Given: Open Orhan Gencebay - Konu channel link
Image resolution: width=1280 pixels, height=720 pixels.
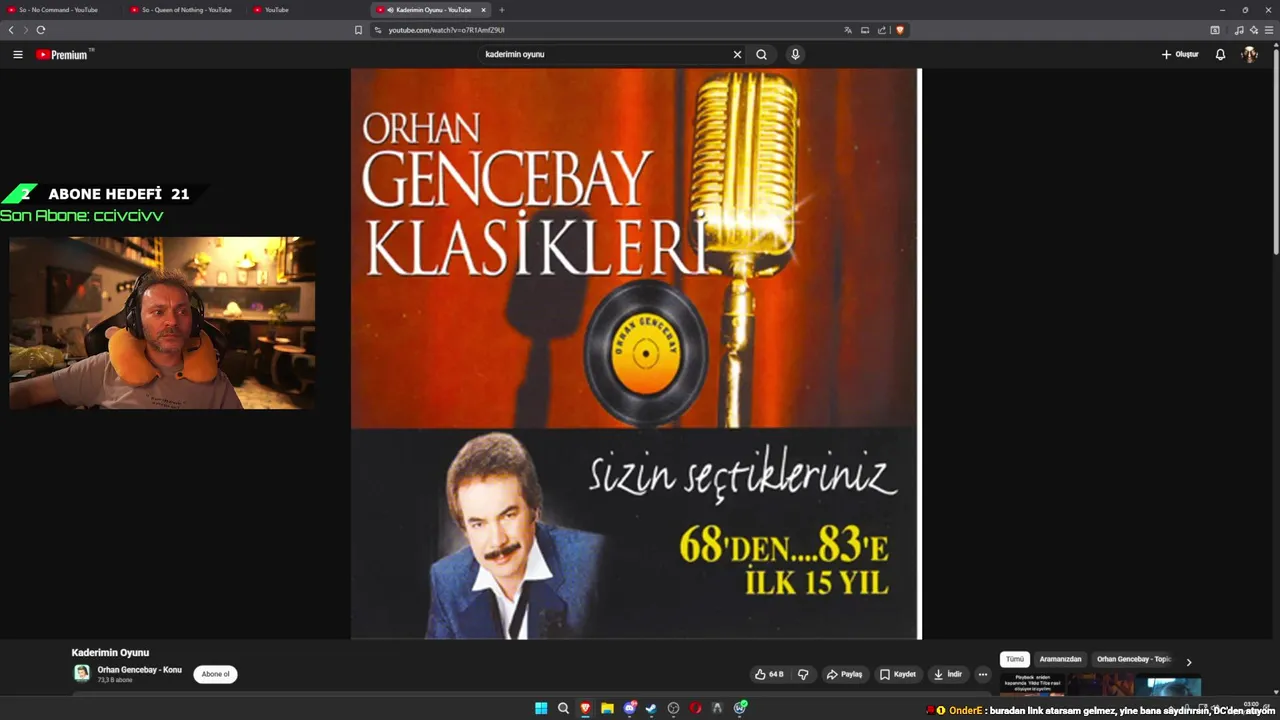Looking at the screenshot, I should click(x=139, y=669).
